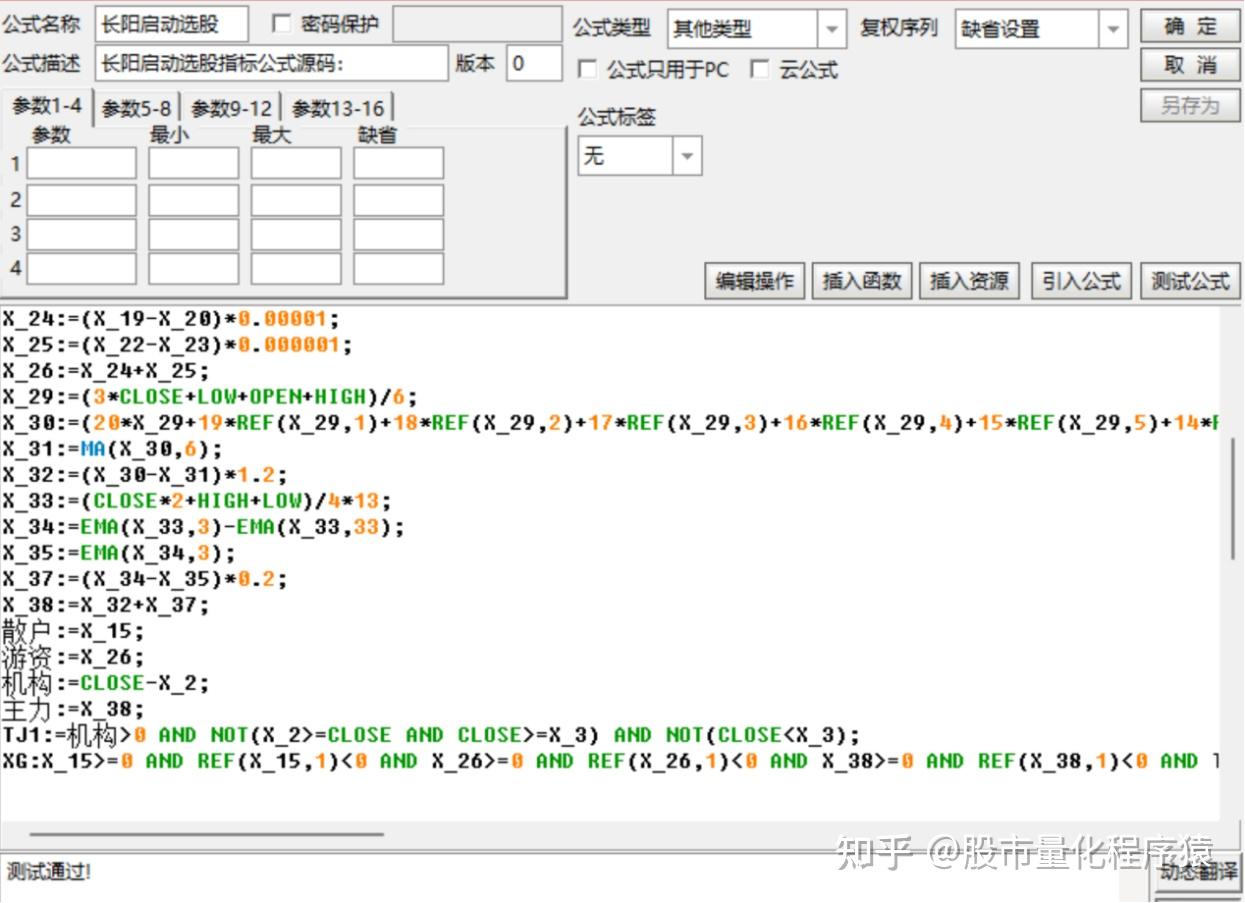Click the 取消 cancel button
Image resolution: width=1245 pixels, height=903 pixels.
[1190, 65]
